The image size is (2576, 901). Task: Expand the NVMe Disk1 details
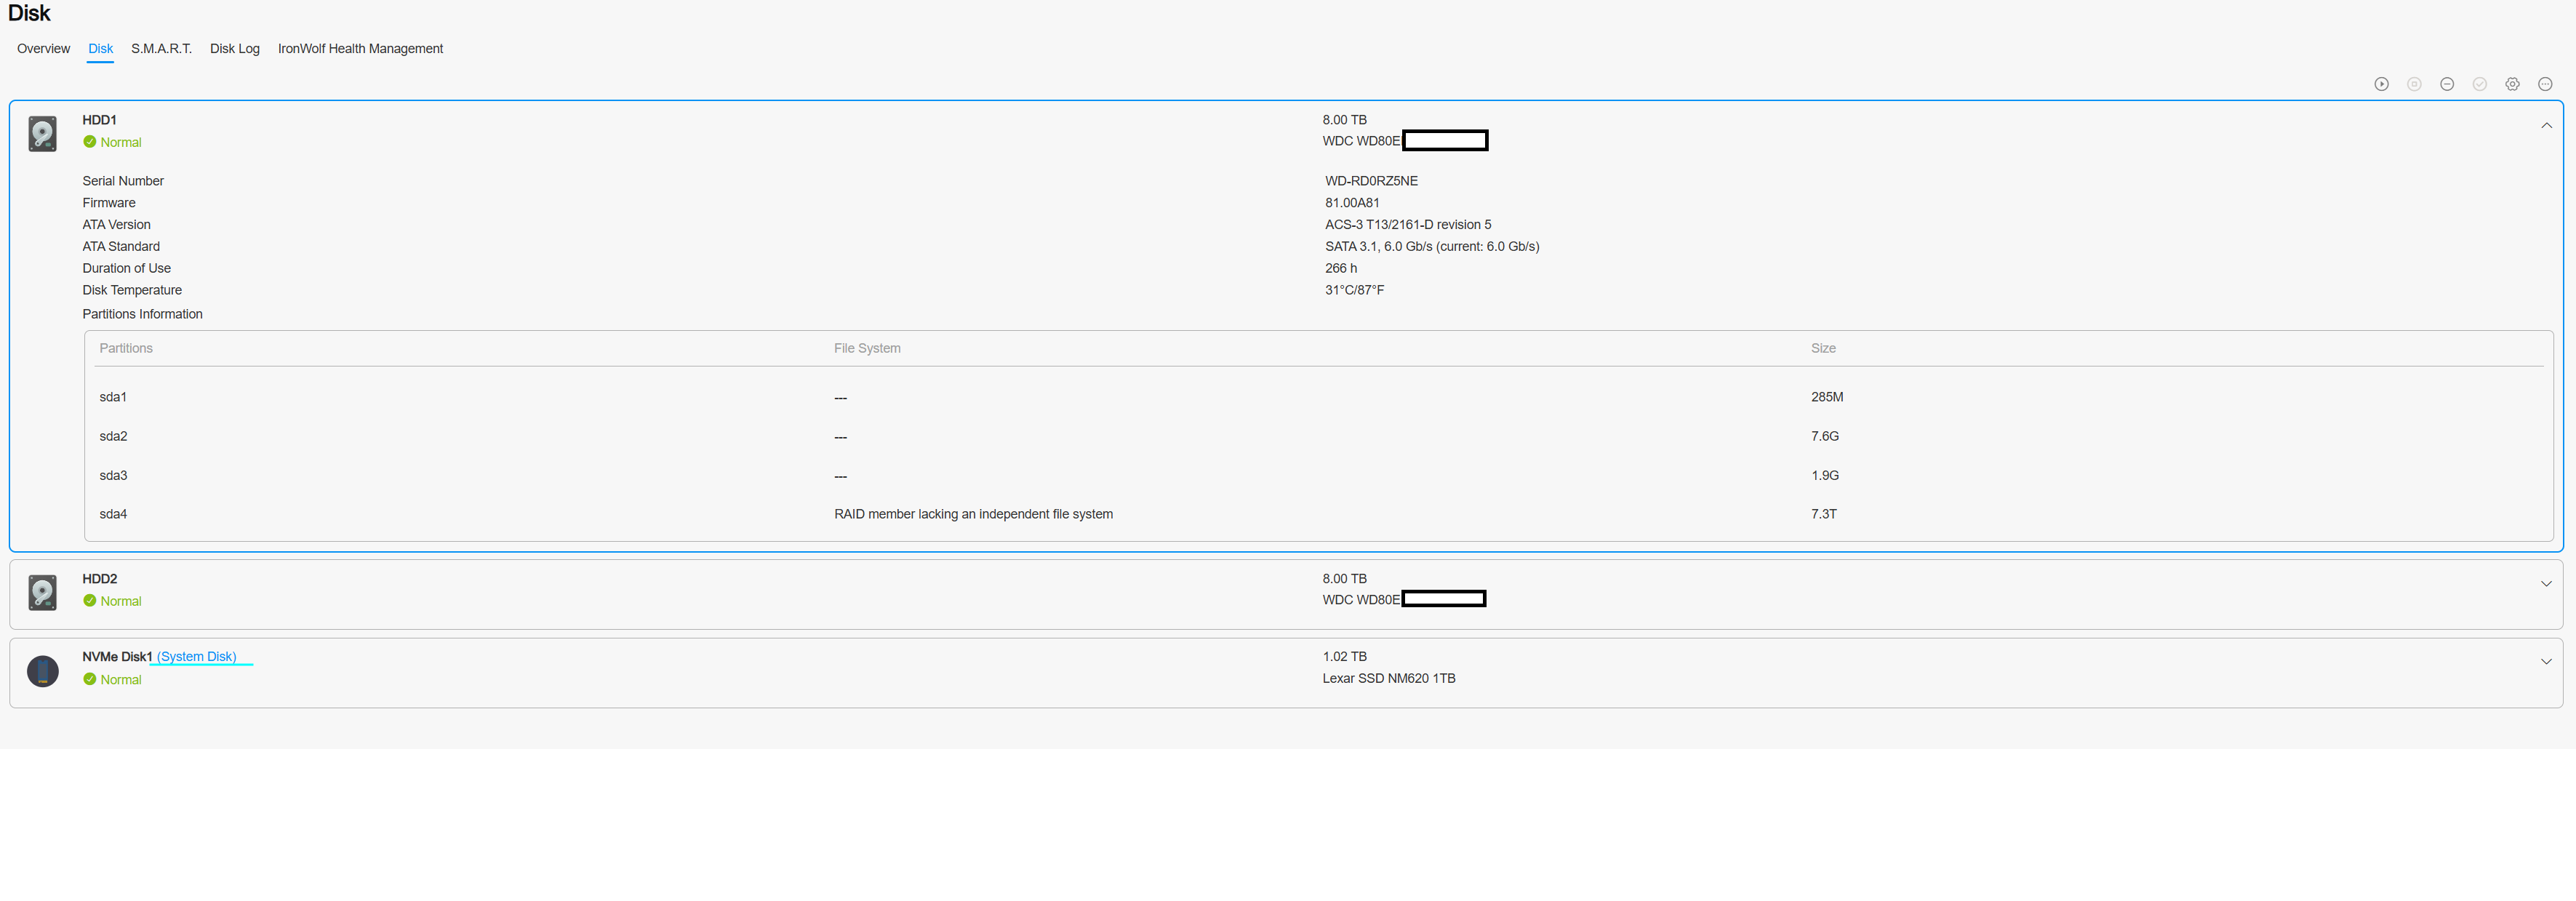(2546, 662)
